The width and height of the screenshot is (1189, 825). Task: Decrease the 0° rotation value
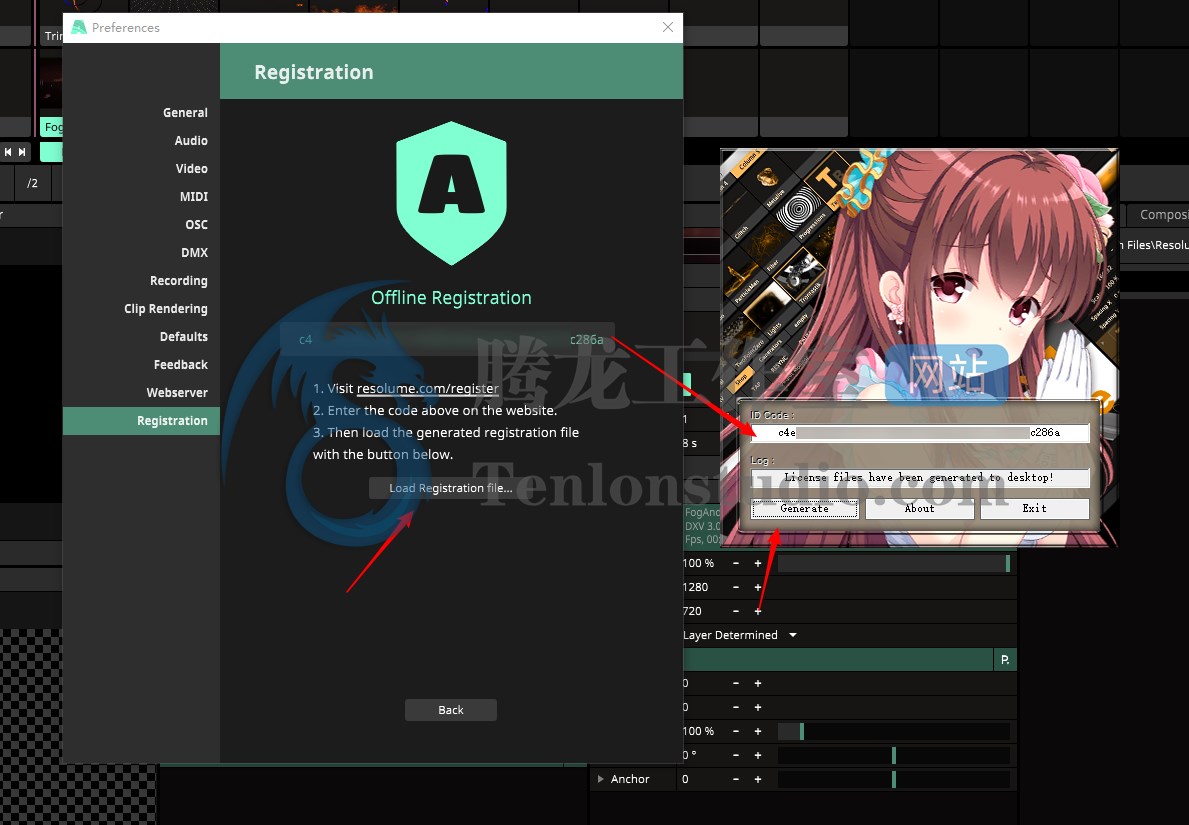(x=736, y=755)
